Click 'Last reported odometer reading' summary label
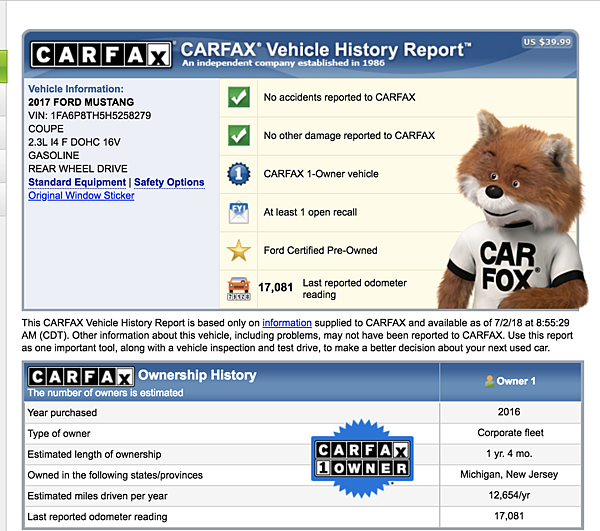This screenshot has height=531, width=600. [x=355, y=288]
